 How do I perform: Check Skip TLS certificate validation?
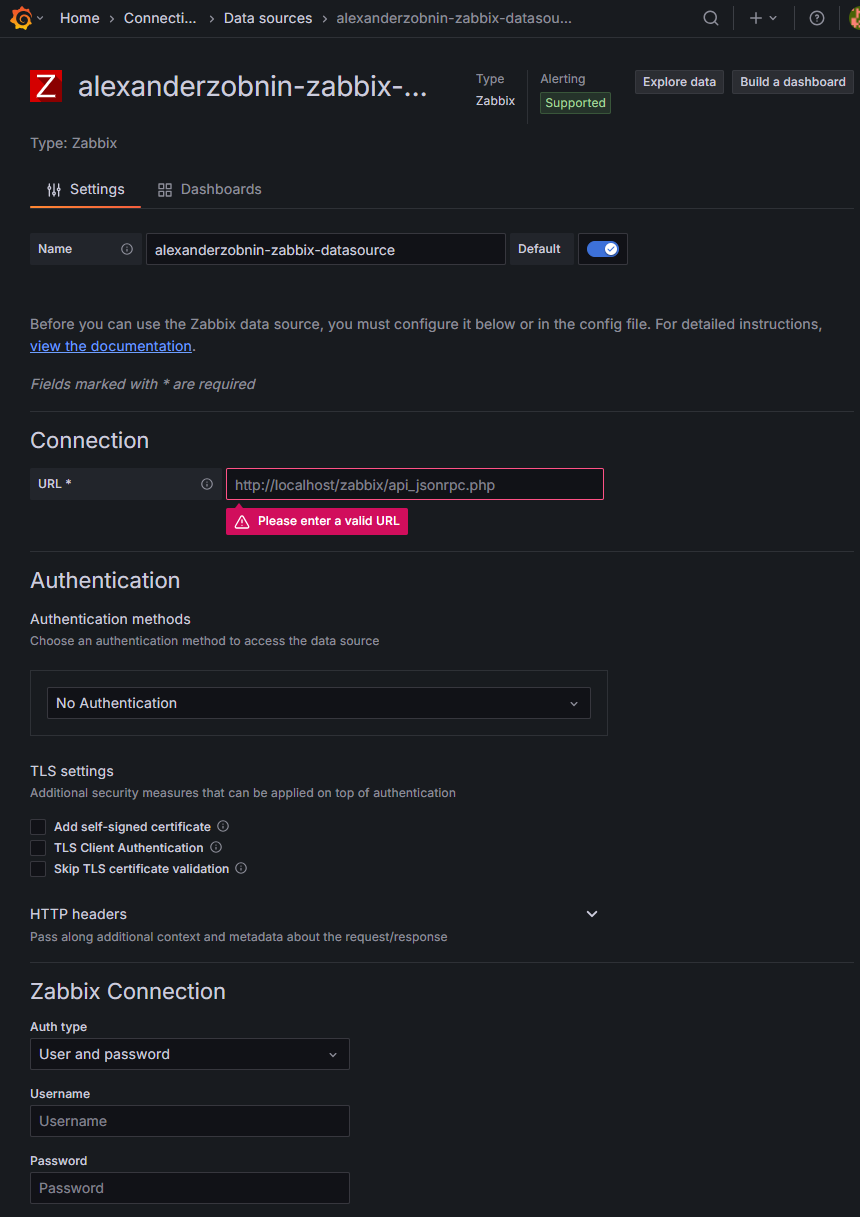(x=38, y=869)
